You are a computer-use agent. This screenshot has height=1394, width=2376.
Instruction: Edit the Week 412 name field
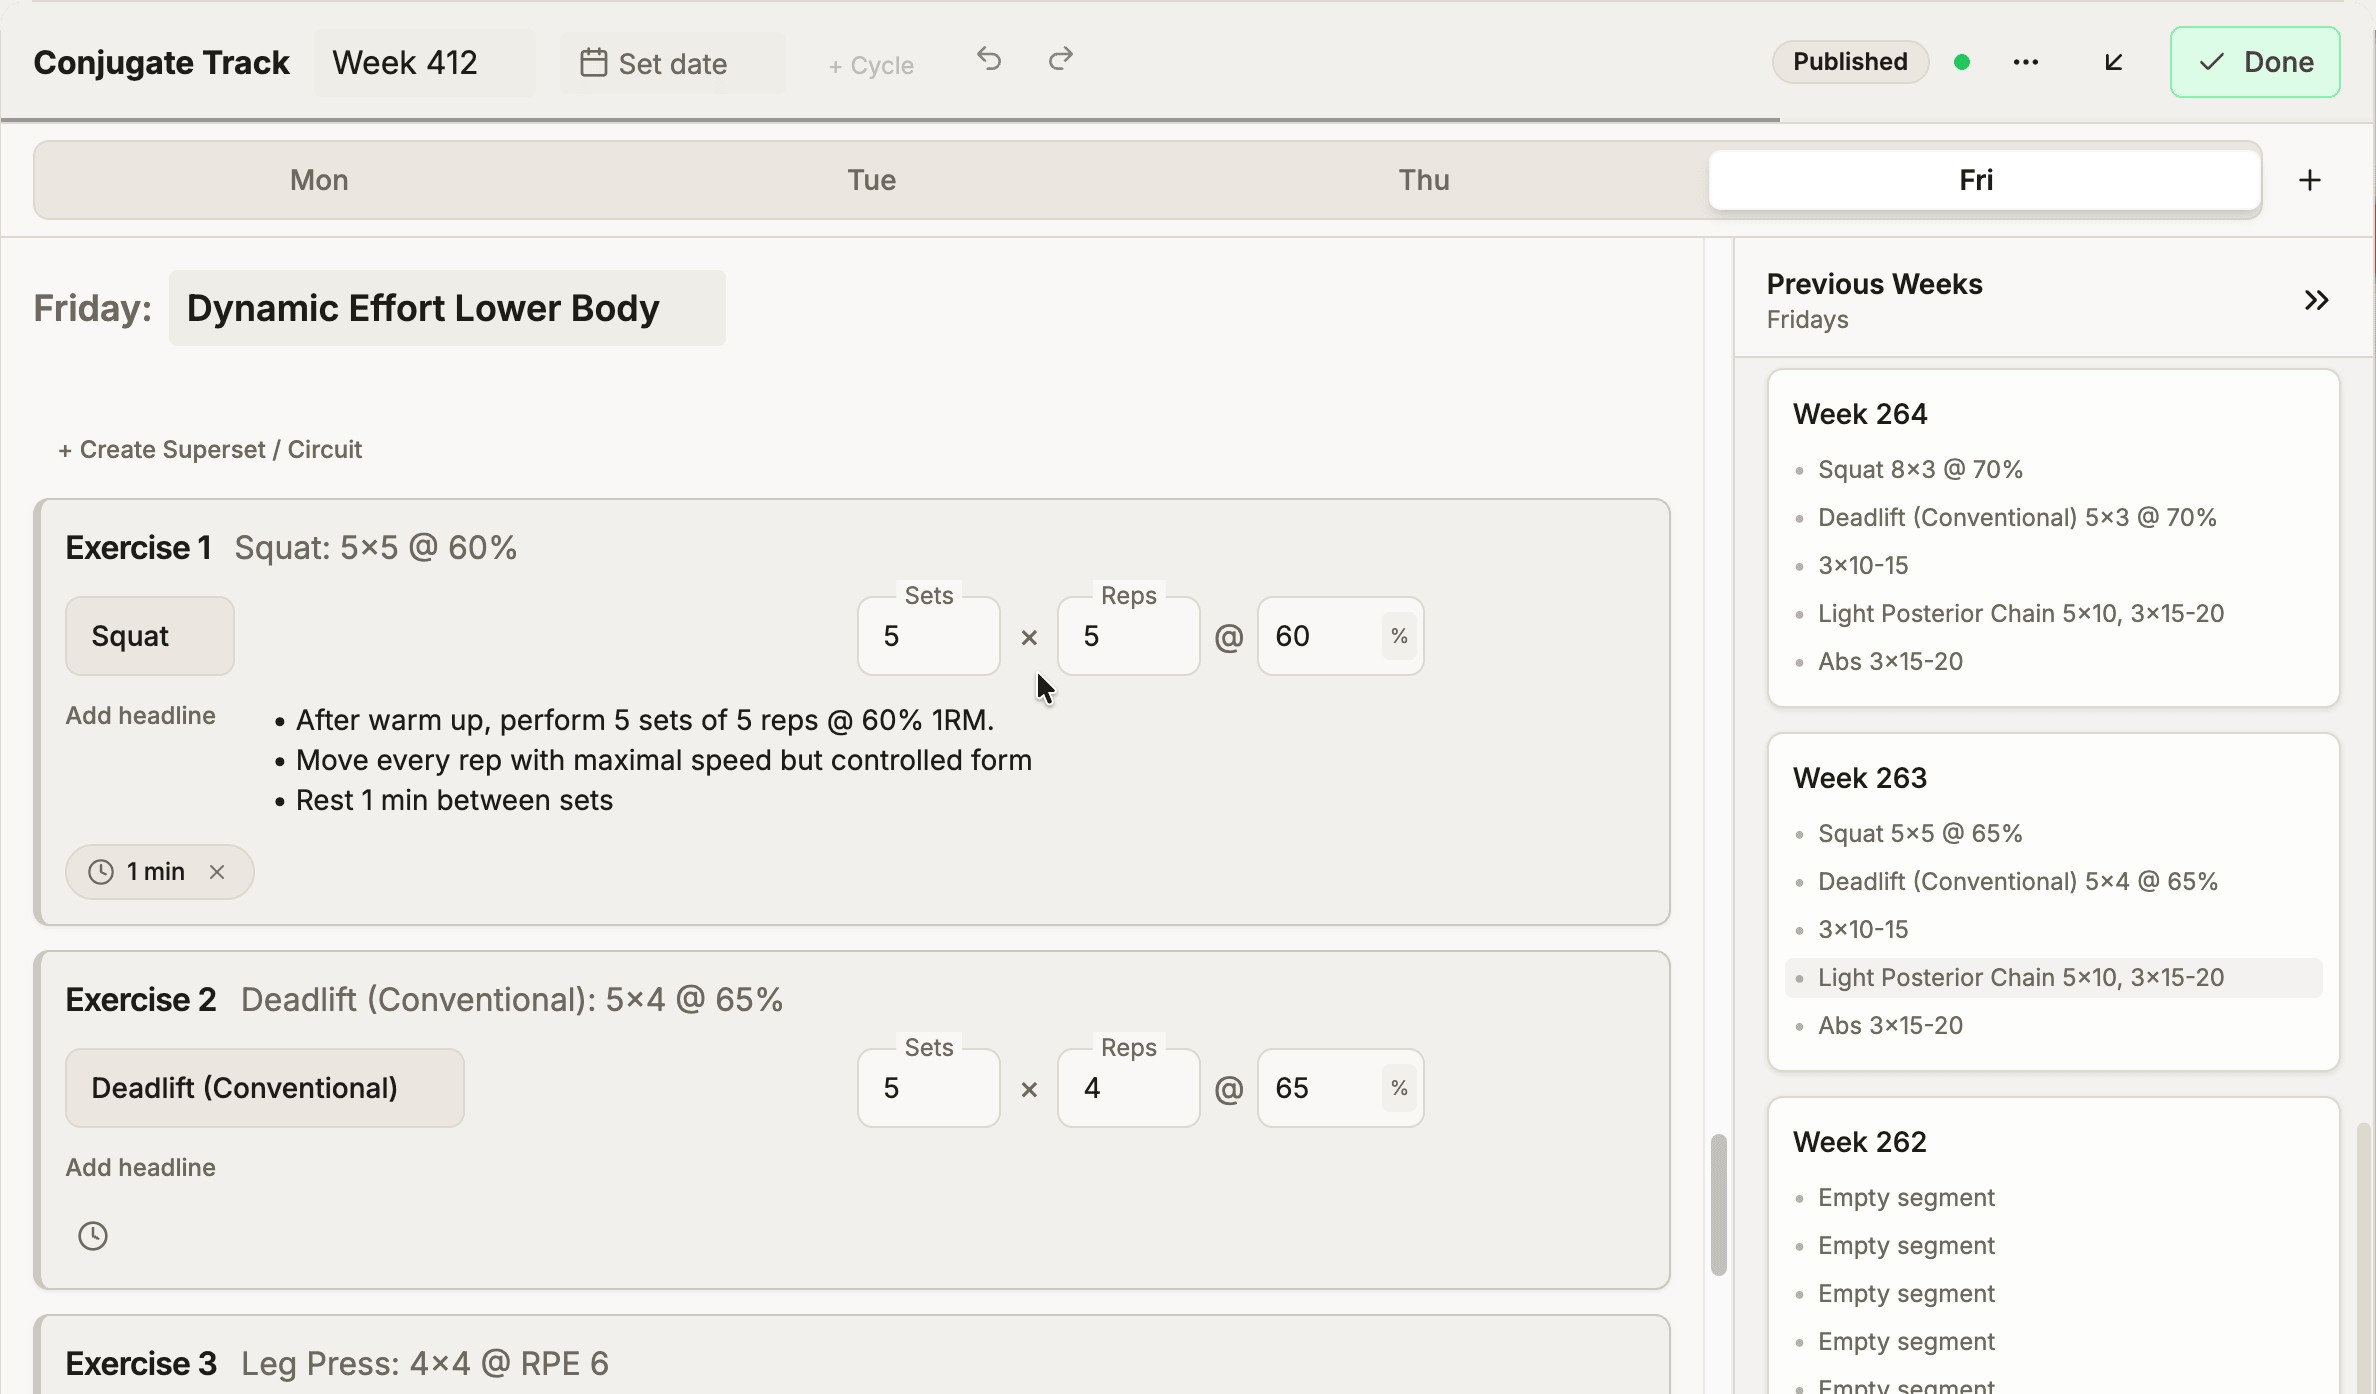click(x=425, y=63)
